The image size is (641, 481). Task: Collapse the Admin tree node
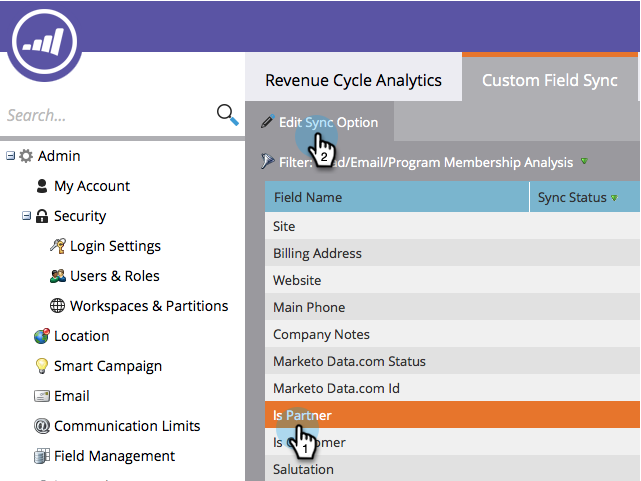(x=10, y=156)
